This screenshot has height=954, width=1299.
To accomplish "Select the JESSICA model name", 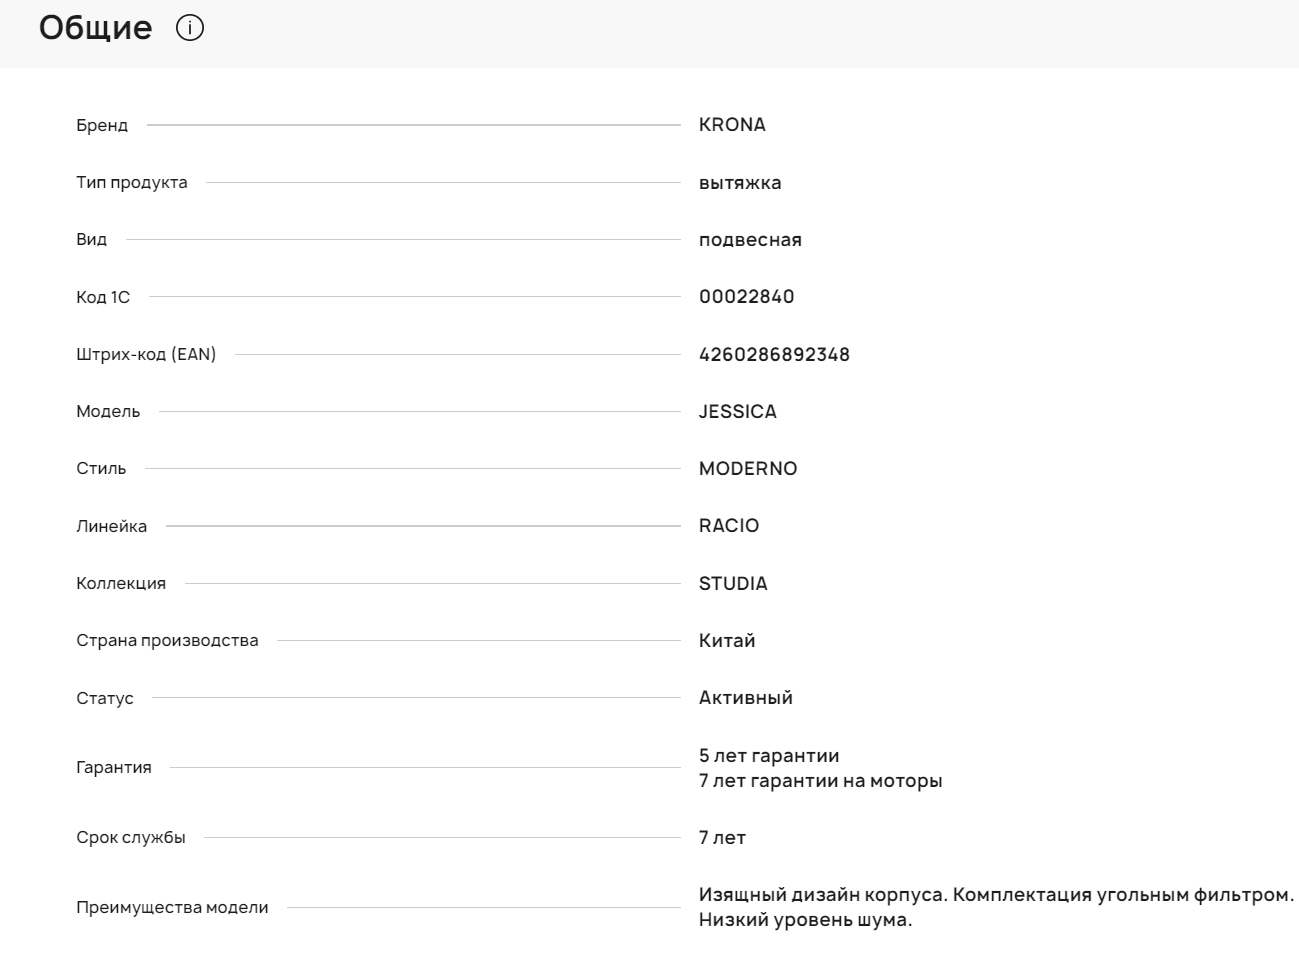I will point(737,412).
